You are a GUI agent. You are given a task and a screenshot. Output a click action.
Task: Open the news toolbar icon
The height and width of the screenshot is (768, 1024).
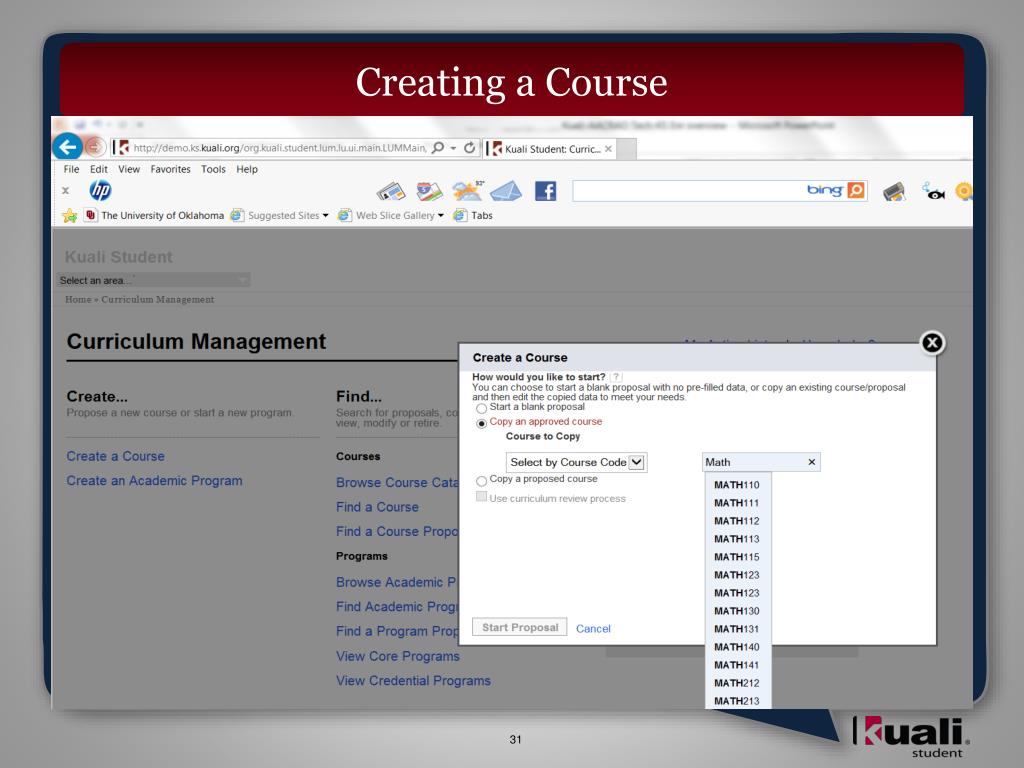(x=391, y=191)
